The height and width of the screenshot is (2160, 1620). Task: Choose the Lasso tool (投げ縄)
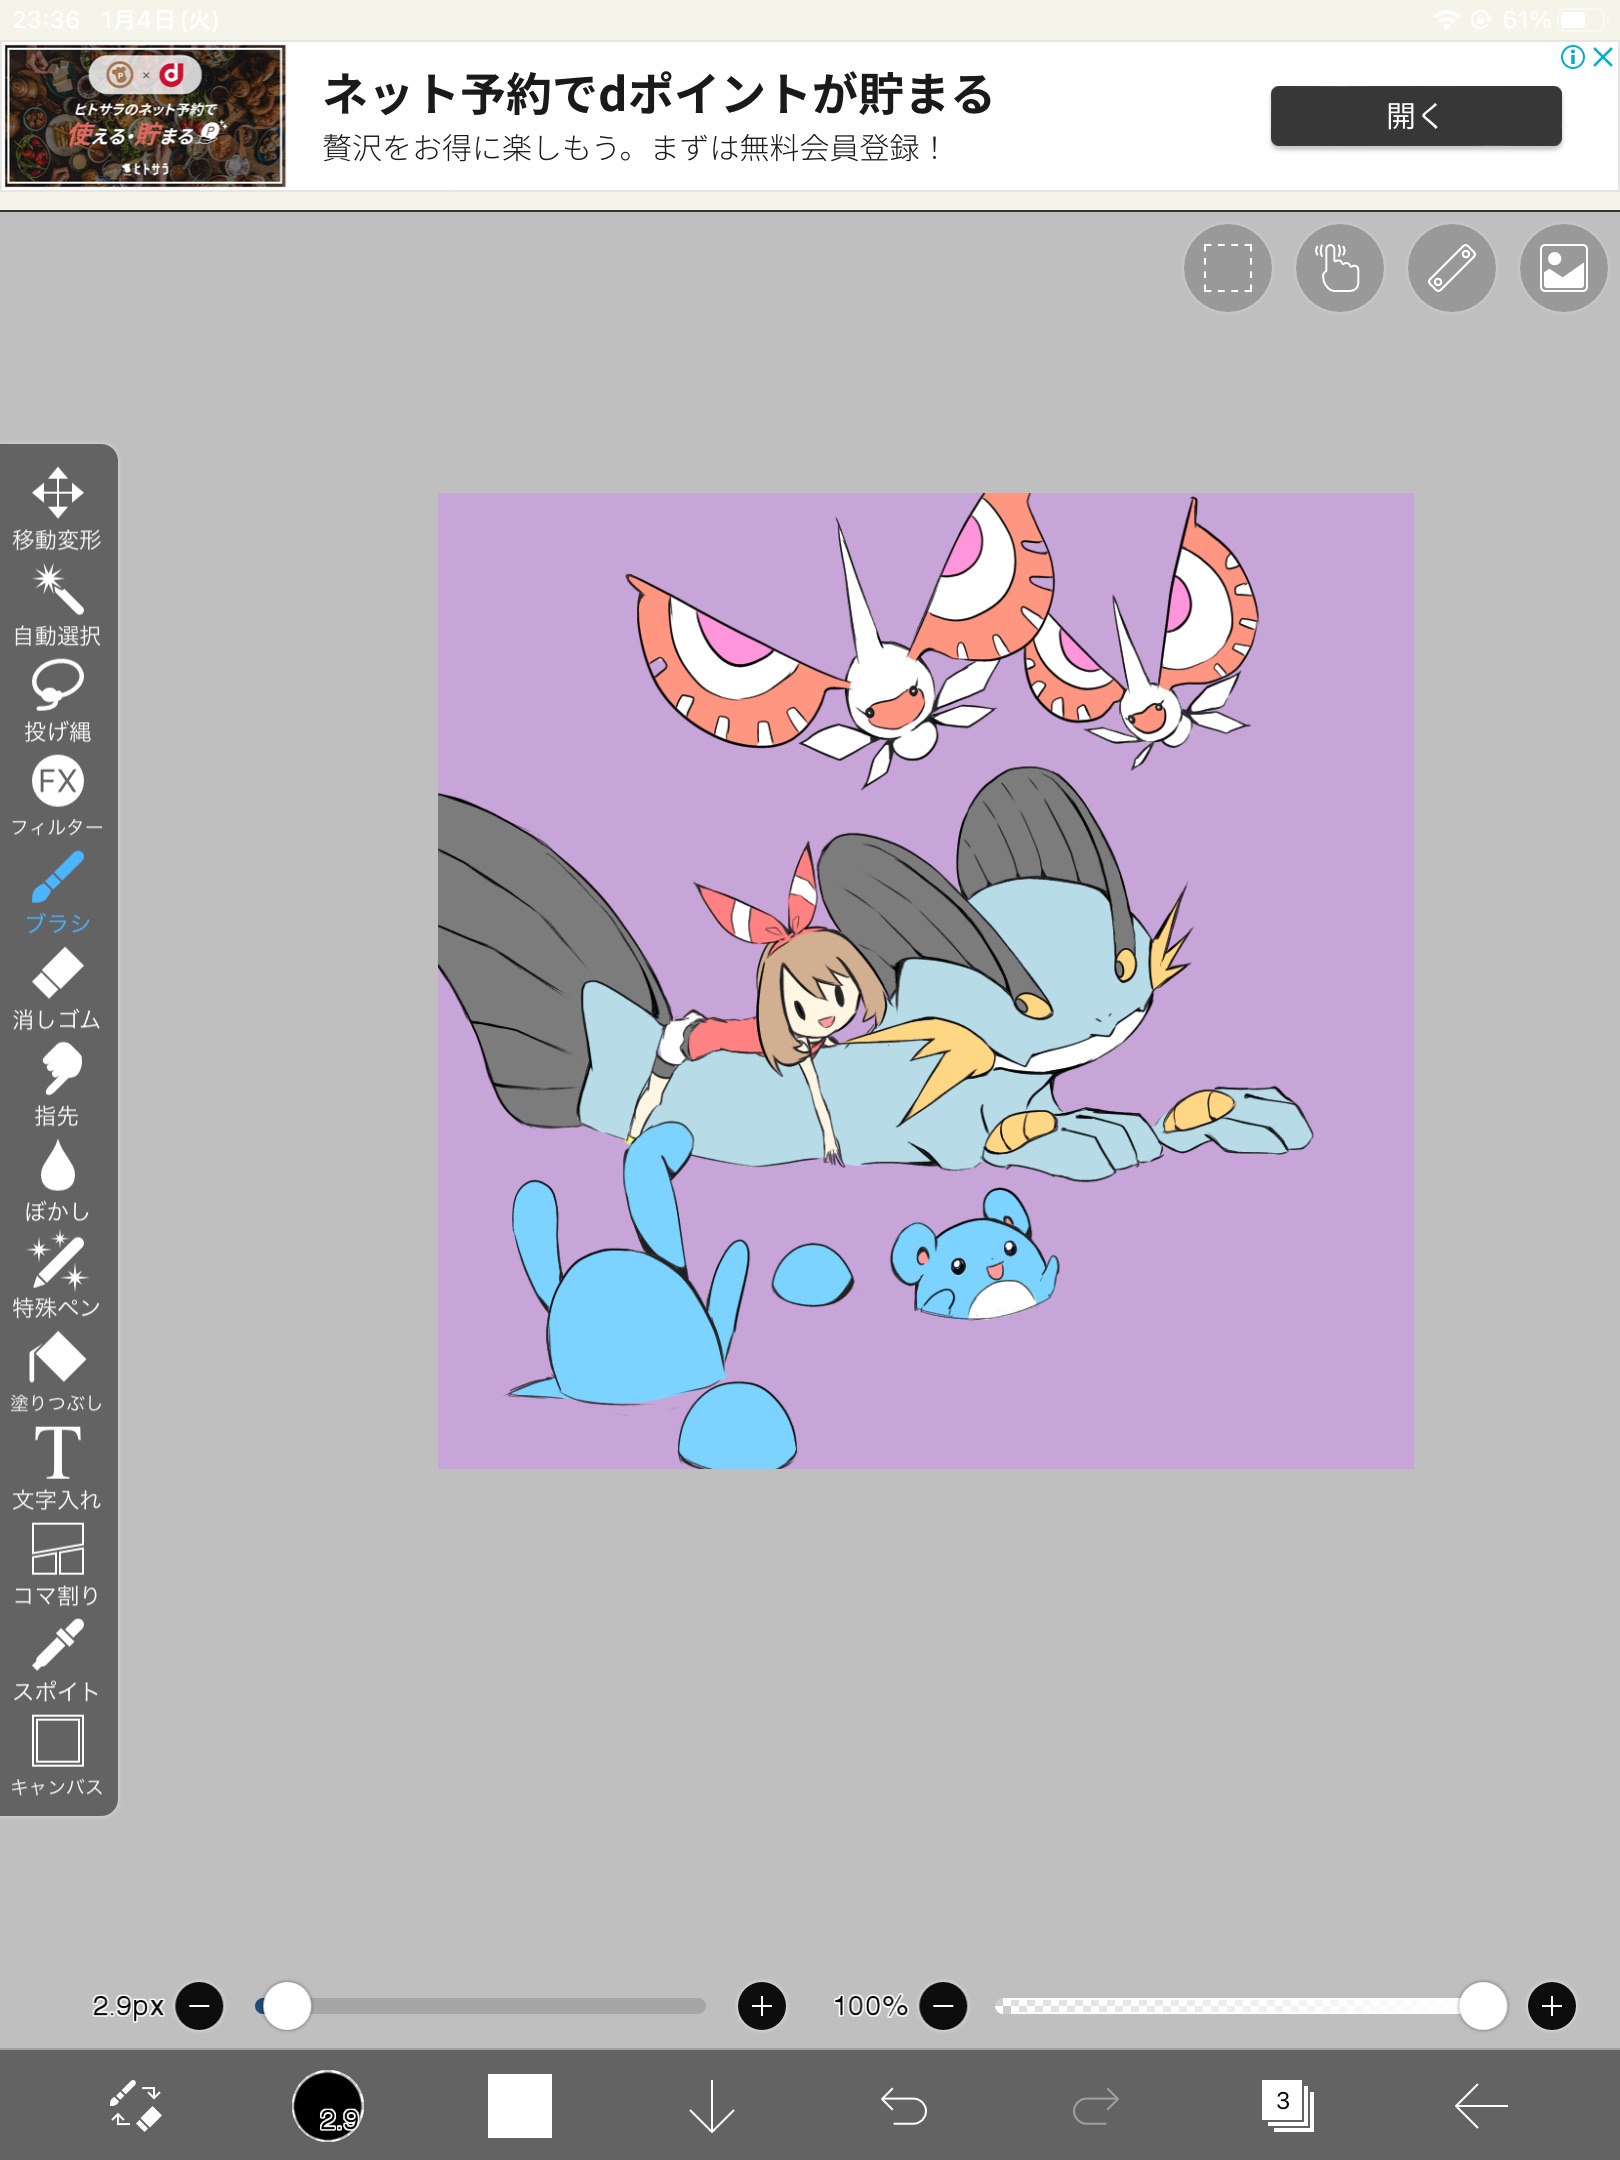(x=57, y=699)
